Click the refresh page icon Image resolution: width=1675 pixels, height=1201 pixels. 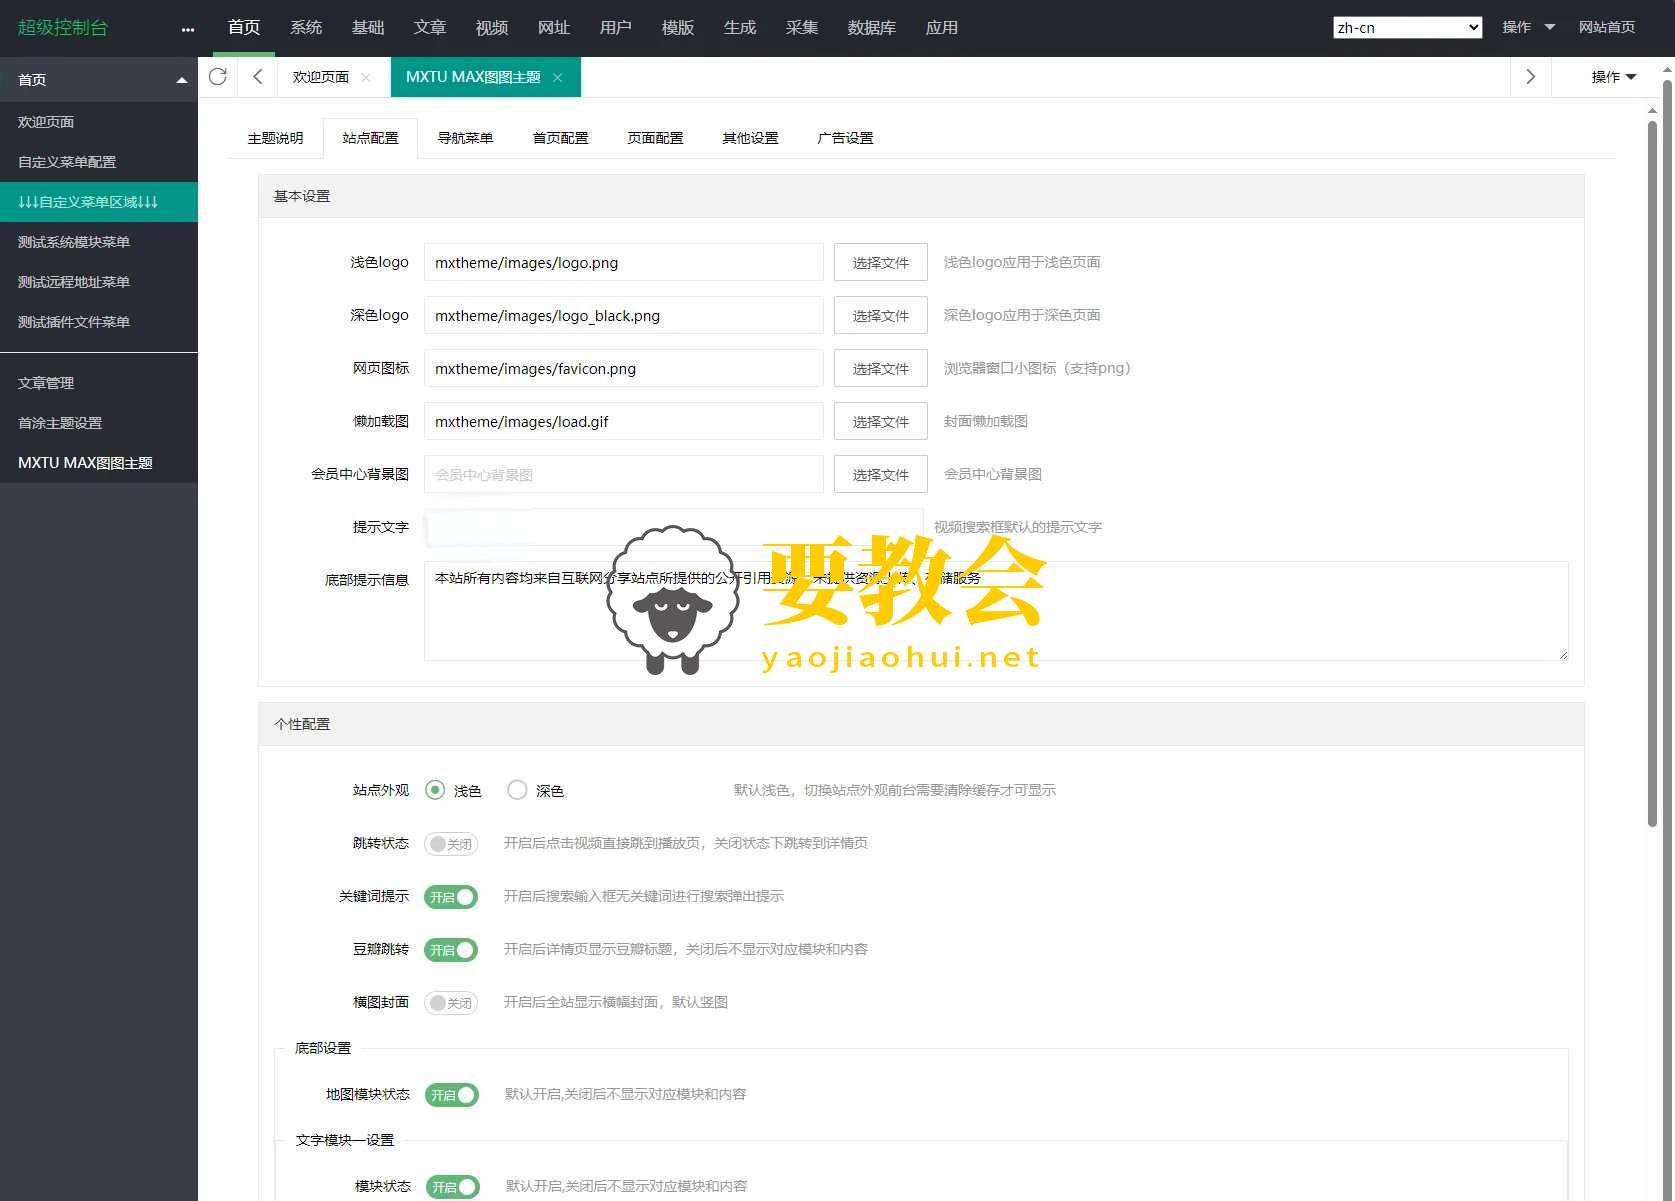(x=218, y=77)
